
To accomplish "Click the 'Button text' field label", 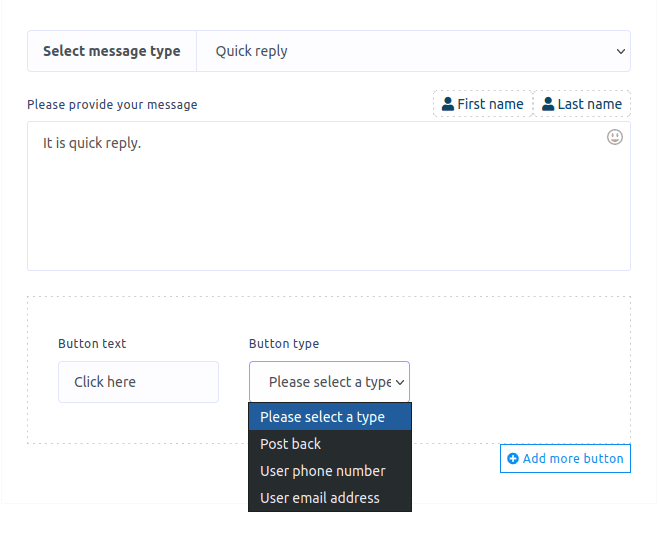I will [92, 344].
